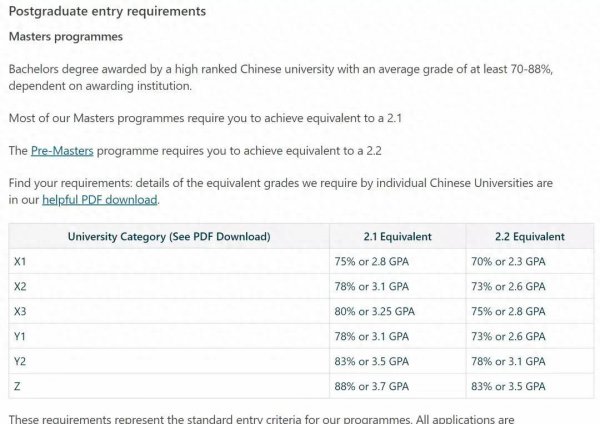Viewport: 600px width, 424px height.
Task: Select the Y1 category cell
Action: pyautogui.click(x=21, y=336)
